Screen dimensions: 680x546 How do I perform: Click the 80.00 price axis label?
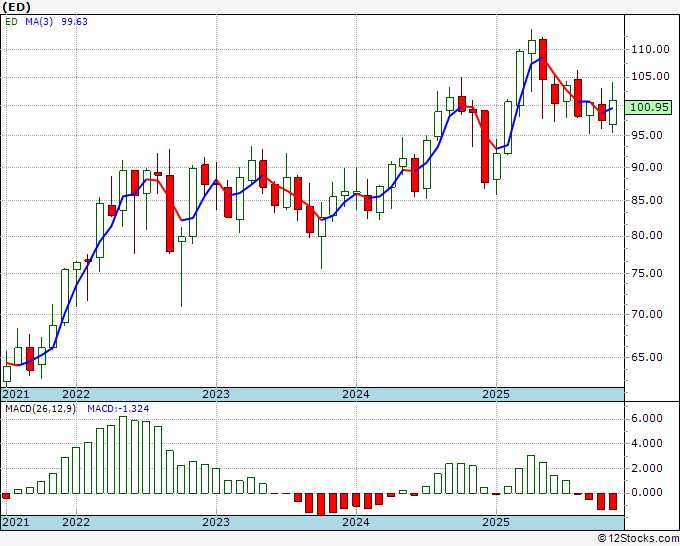tap(647, 235)
